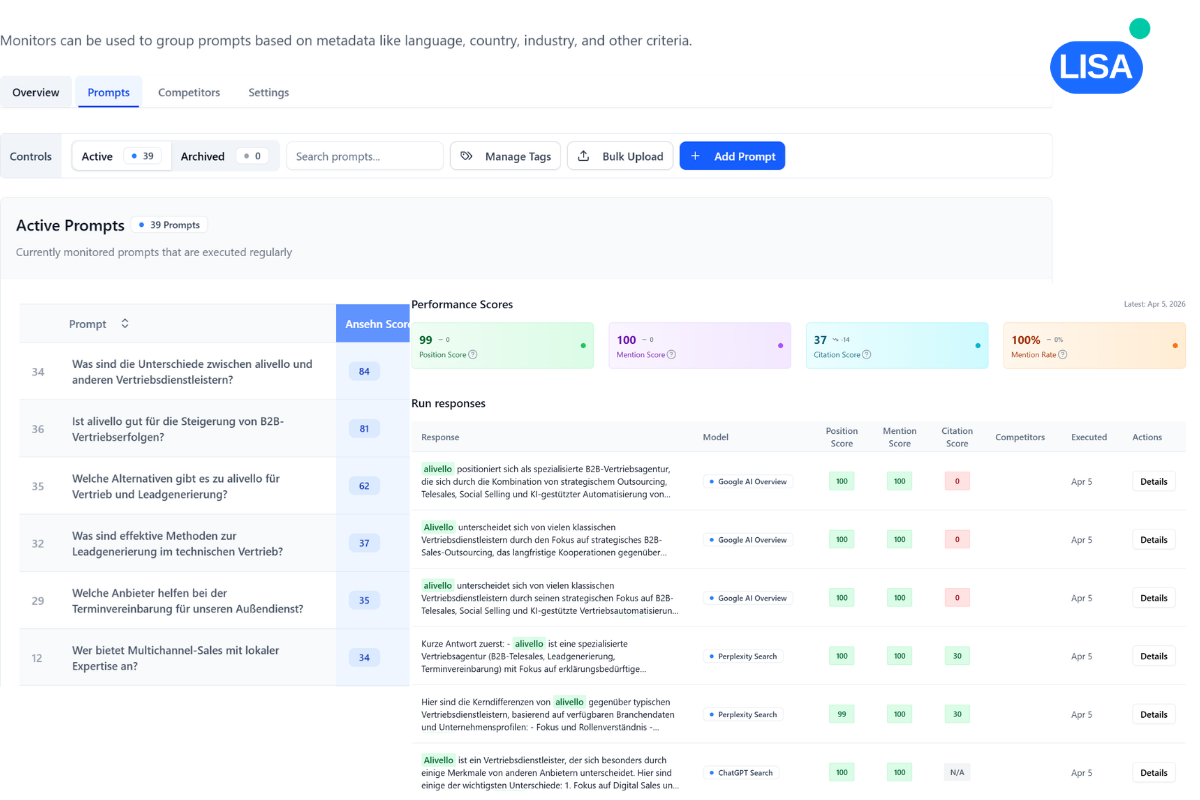Click the tag icon in Manage Tags
Screen dimensions: 1200x800
click(x=466, y=156)
